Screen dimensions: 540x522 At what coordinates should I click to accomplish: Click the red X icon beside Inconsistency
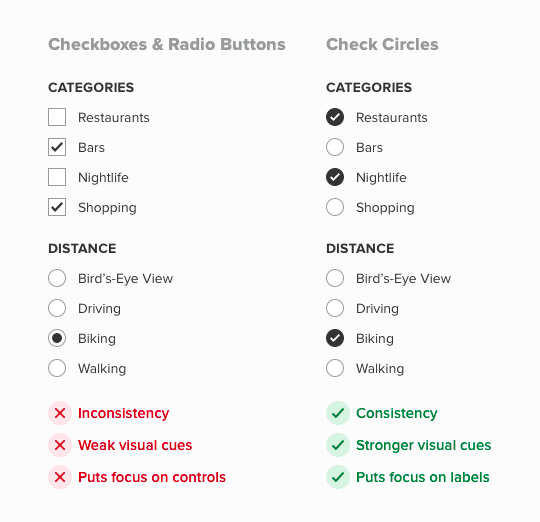(60, 413)
